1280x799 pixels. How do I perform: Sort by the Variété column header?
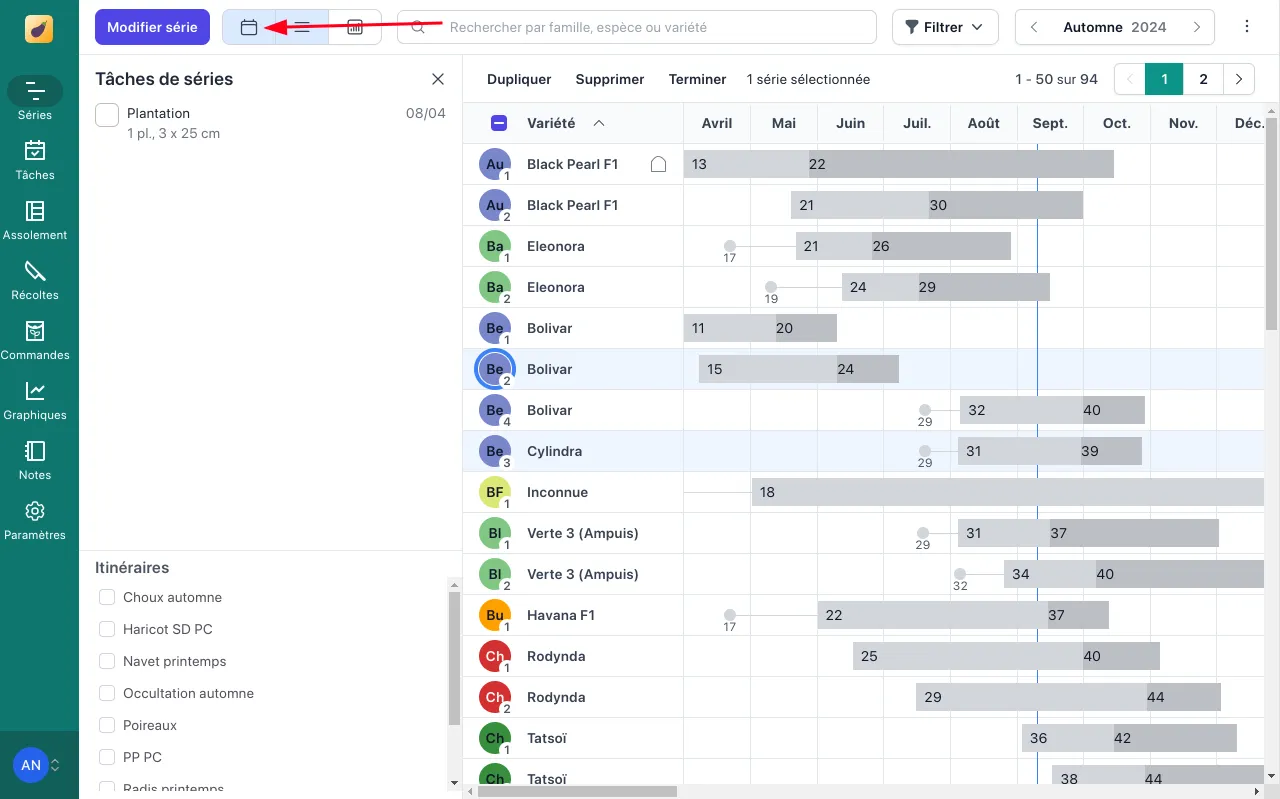click(x=551, y=123)
